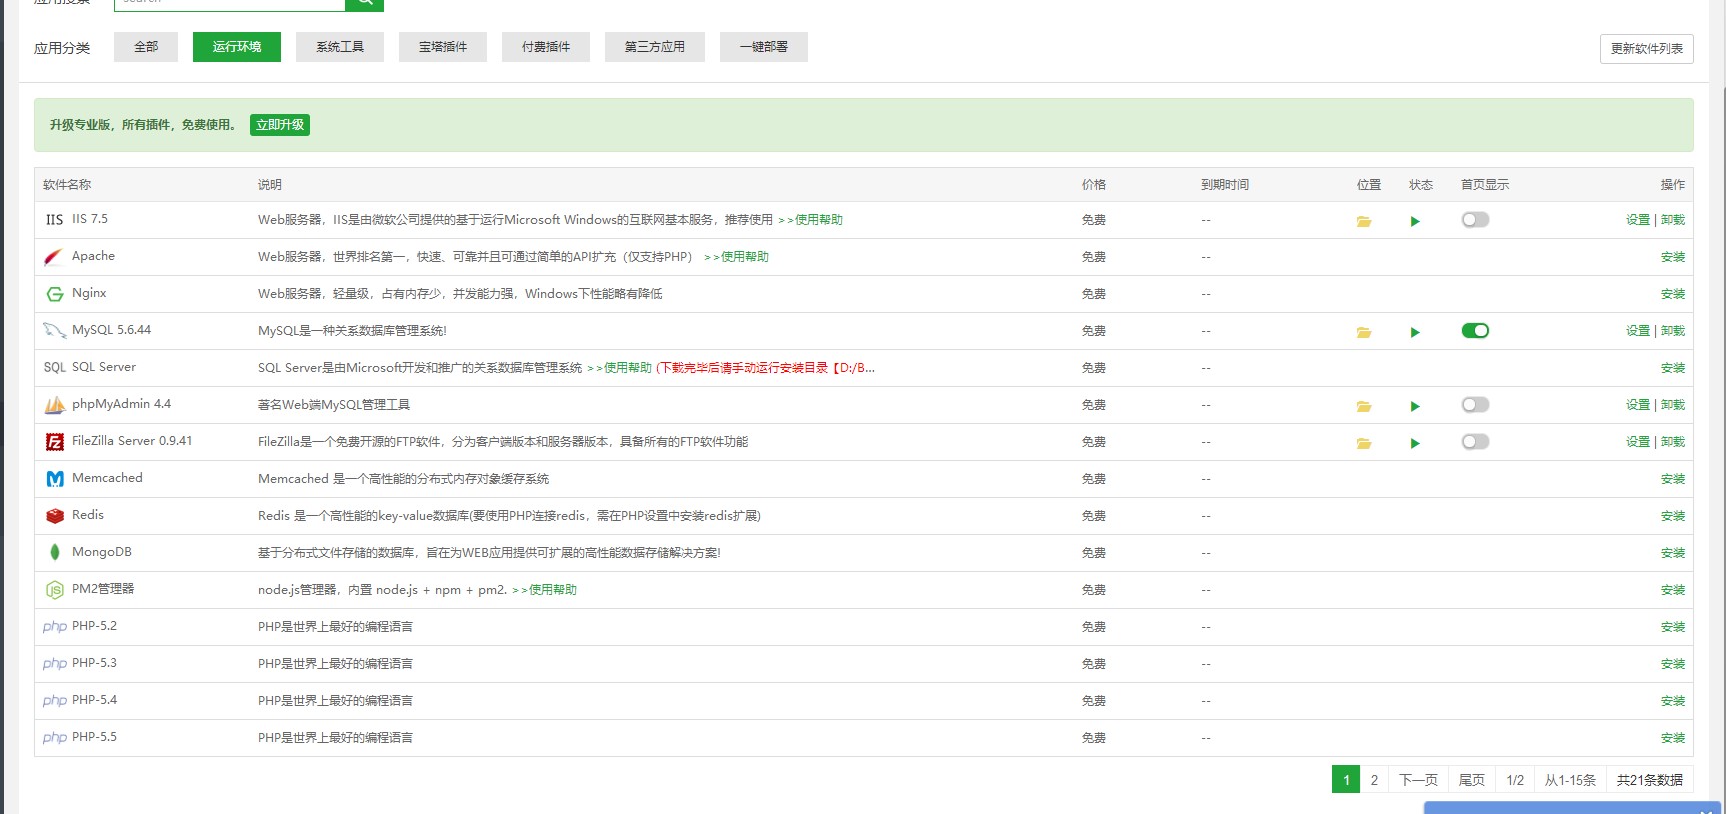Select the 运行环境 category tab
The image size is (1726, 814).
pyautogui.click(x=237, y=47)
